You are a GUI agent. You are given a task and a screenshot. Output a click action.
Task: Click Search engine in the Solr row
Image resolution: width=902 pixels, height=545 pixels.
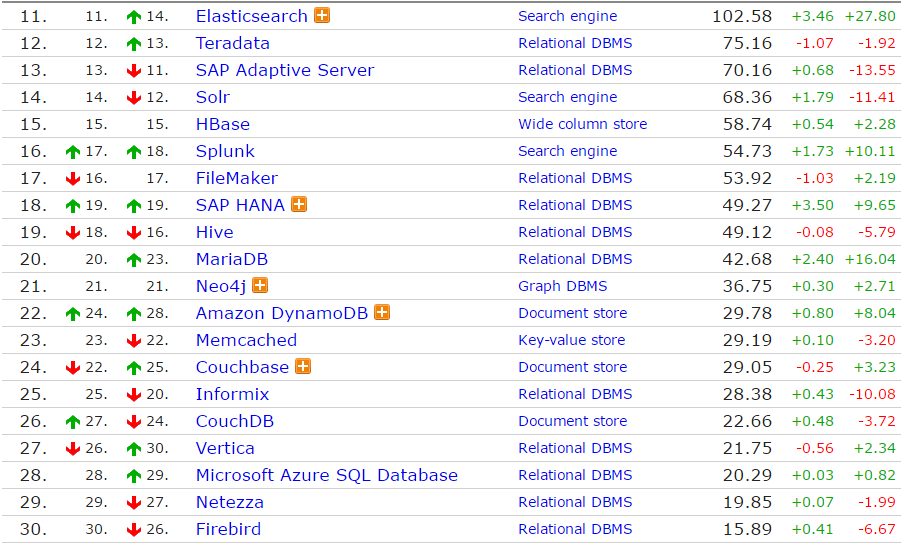coord(568,97)
